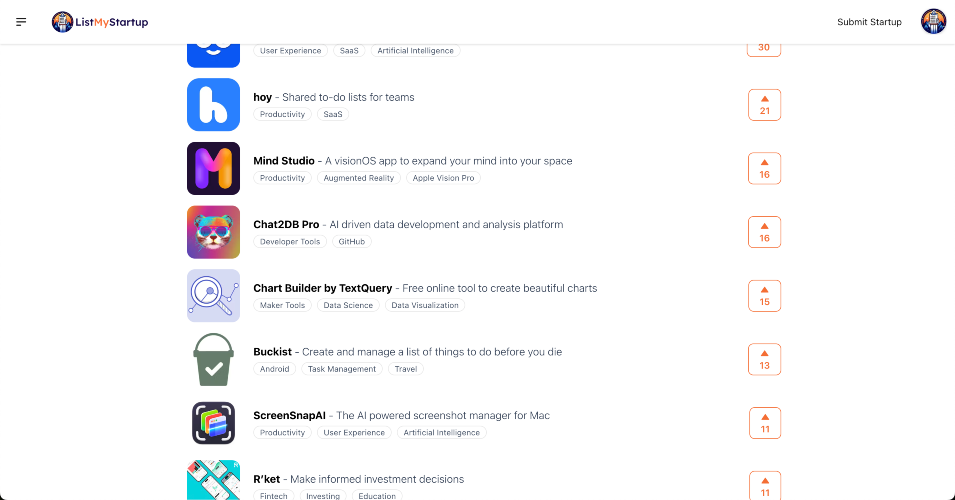Open the R'ket app thumbnail
The image size is (955, 500).
213,480
